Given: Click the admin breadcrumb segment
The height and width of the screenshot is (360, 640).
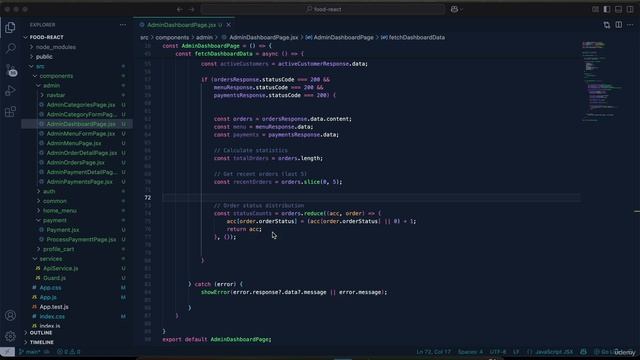Looking at the screenshot, I should coord(204,37).
